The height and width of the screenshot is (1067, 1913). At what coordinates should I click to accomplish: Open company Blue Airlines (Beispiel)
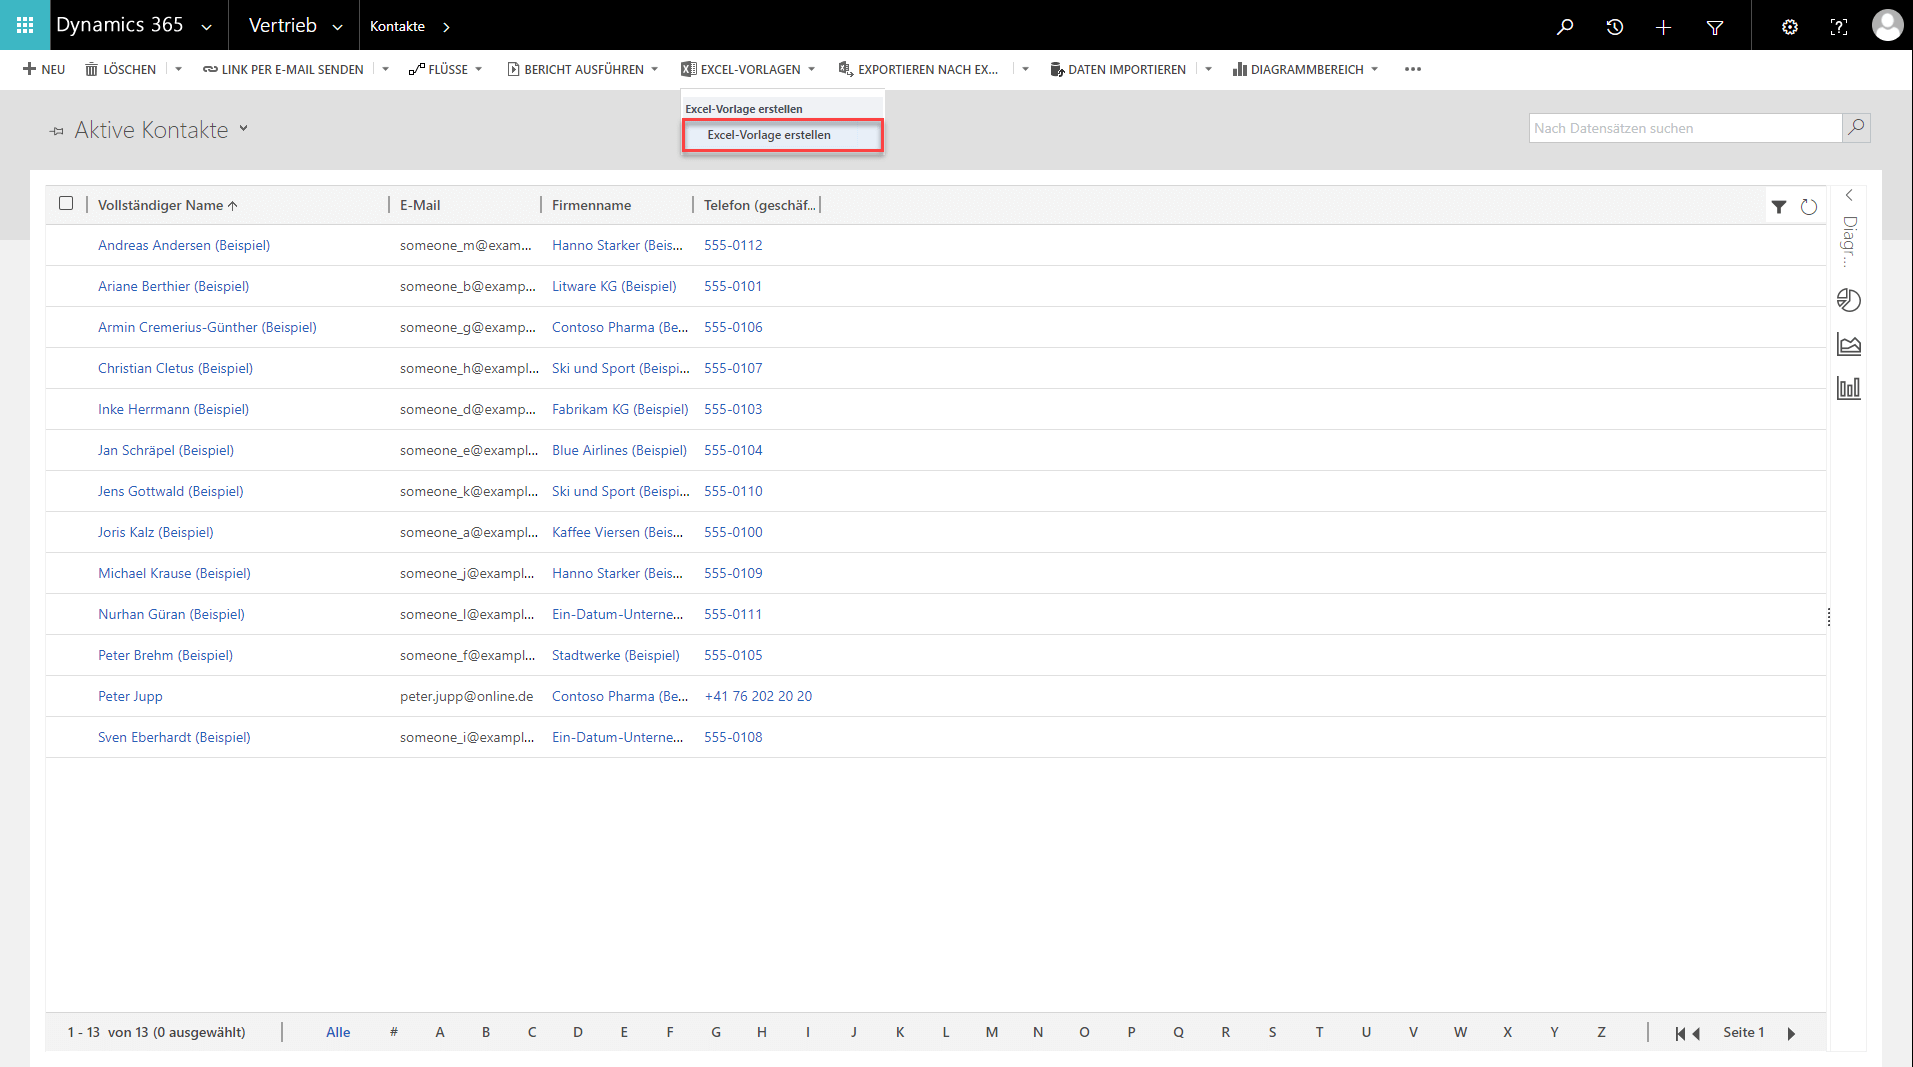pos(619,450)
